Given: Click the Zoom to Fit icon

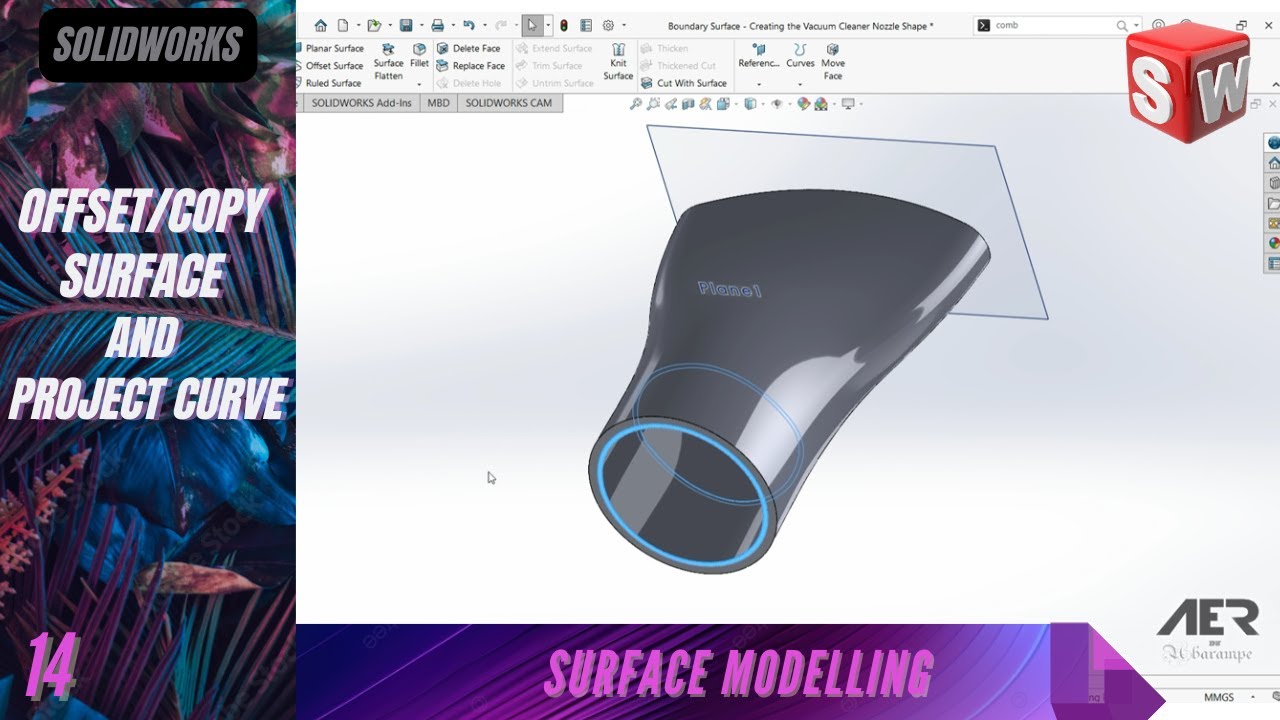Looking at the screenshot, I should pyautogui.click(x=635, y=104).
